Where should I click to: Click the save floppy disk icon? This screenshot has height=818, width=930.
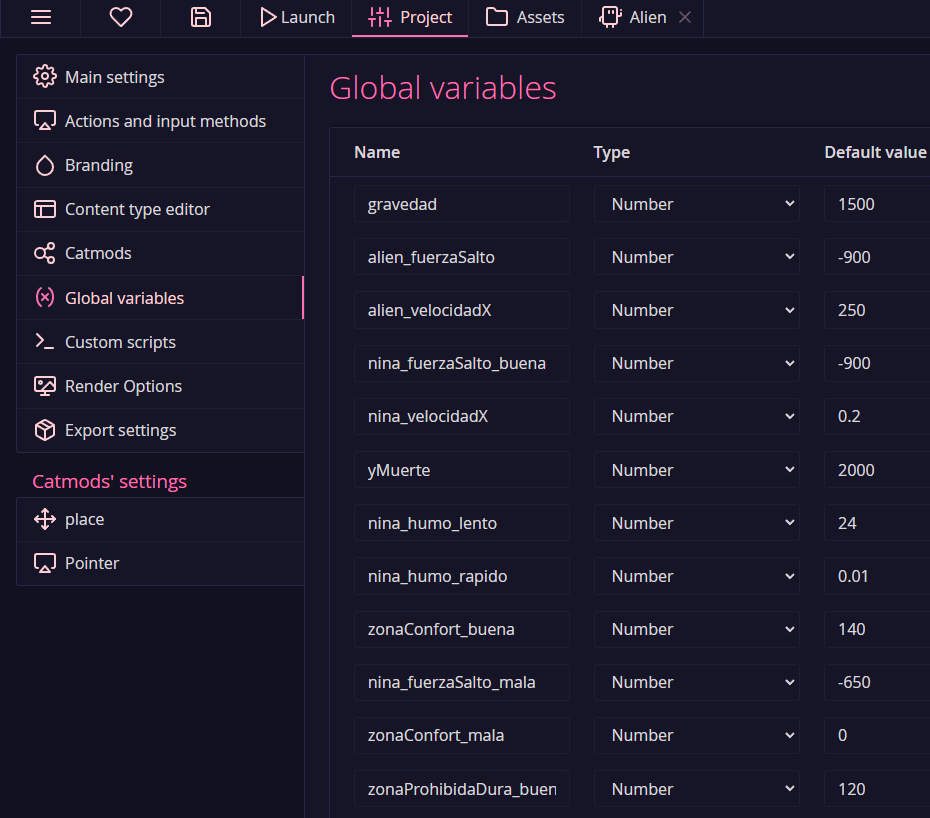point(201,17)
